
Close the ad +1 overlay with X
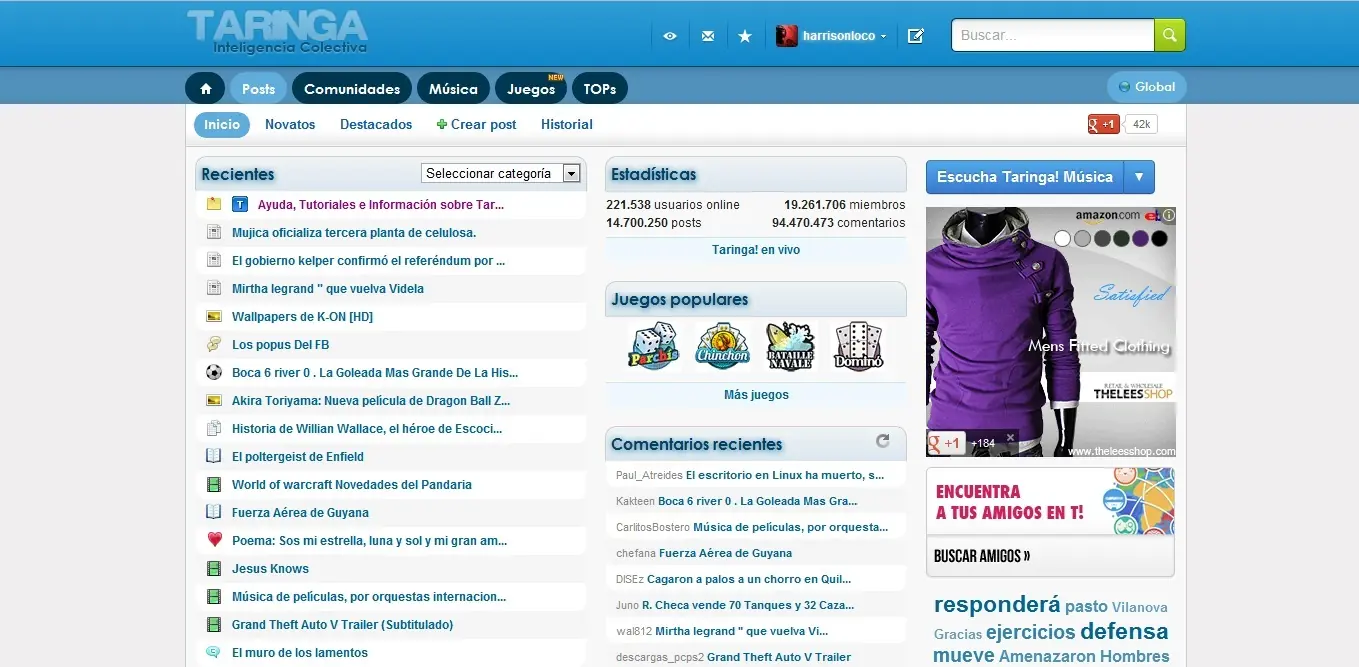[x=1010, y=437]
